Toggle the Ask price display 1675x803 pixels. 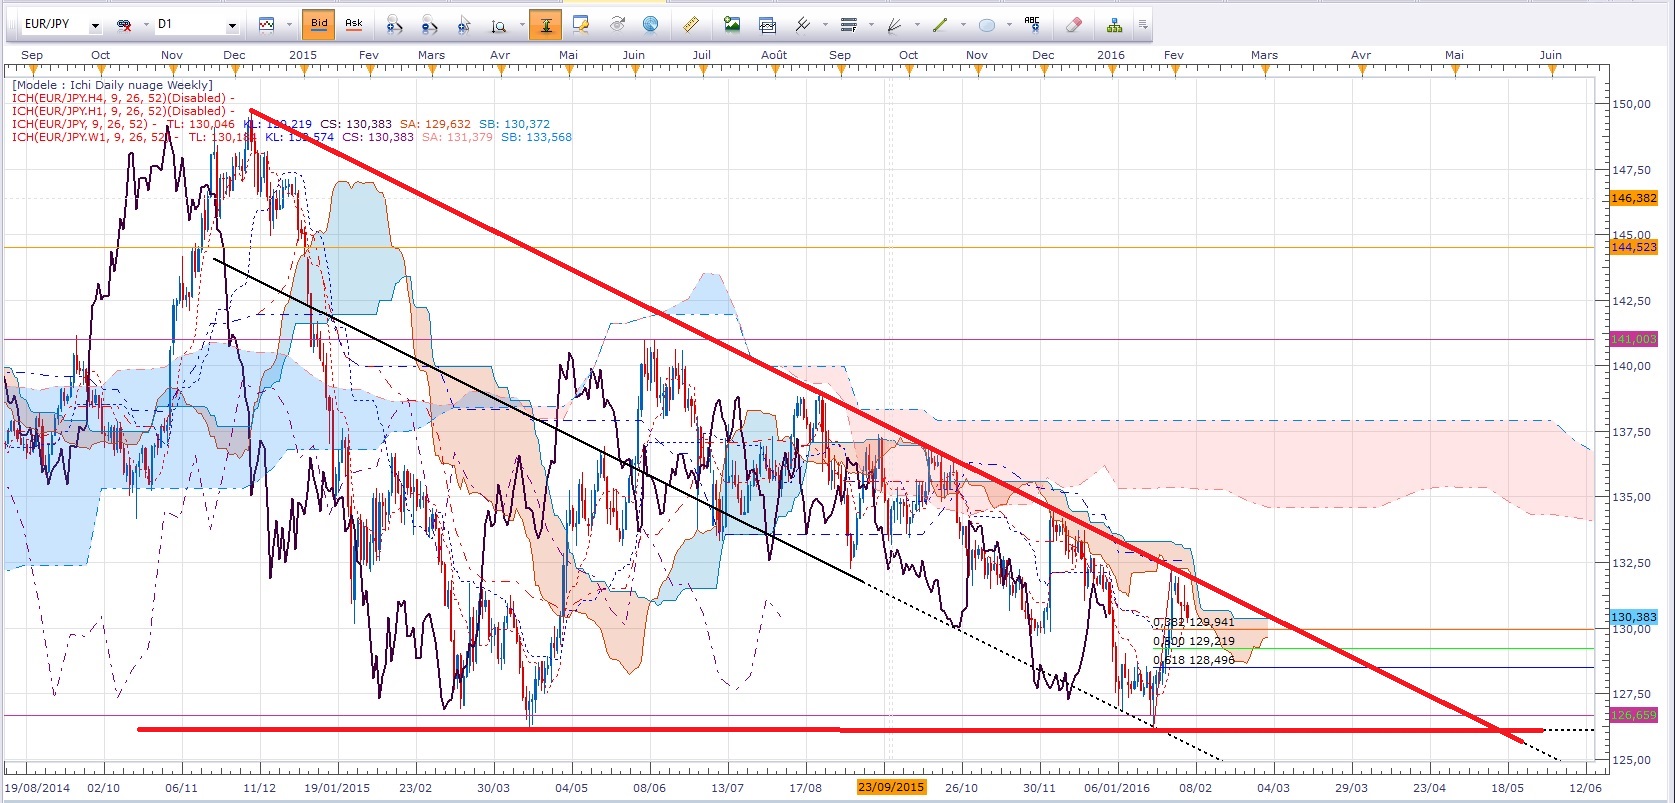pos(354,24)
